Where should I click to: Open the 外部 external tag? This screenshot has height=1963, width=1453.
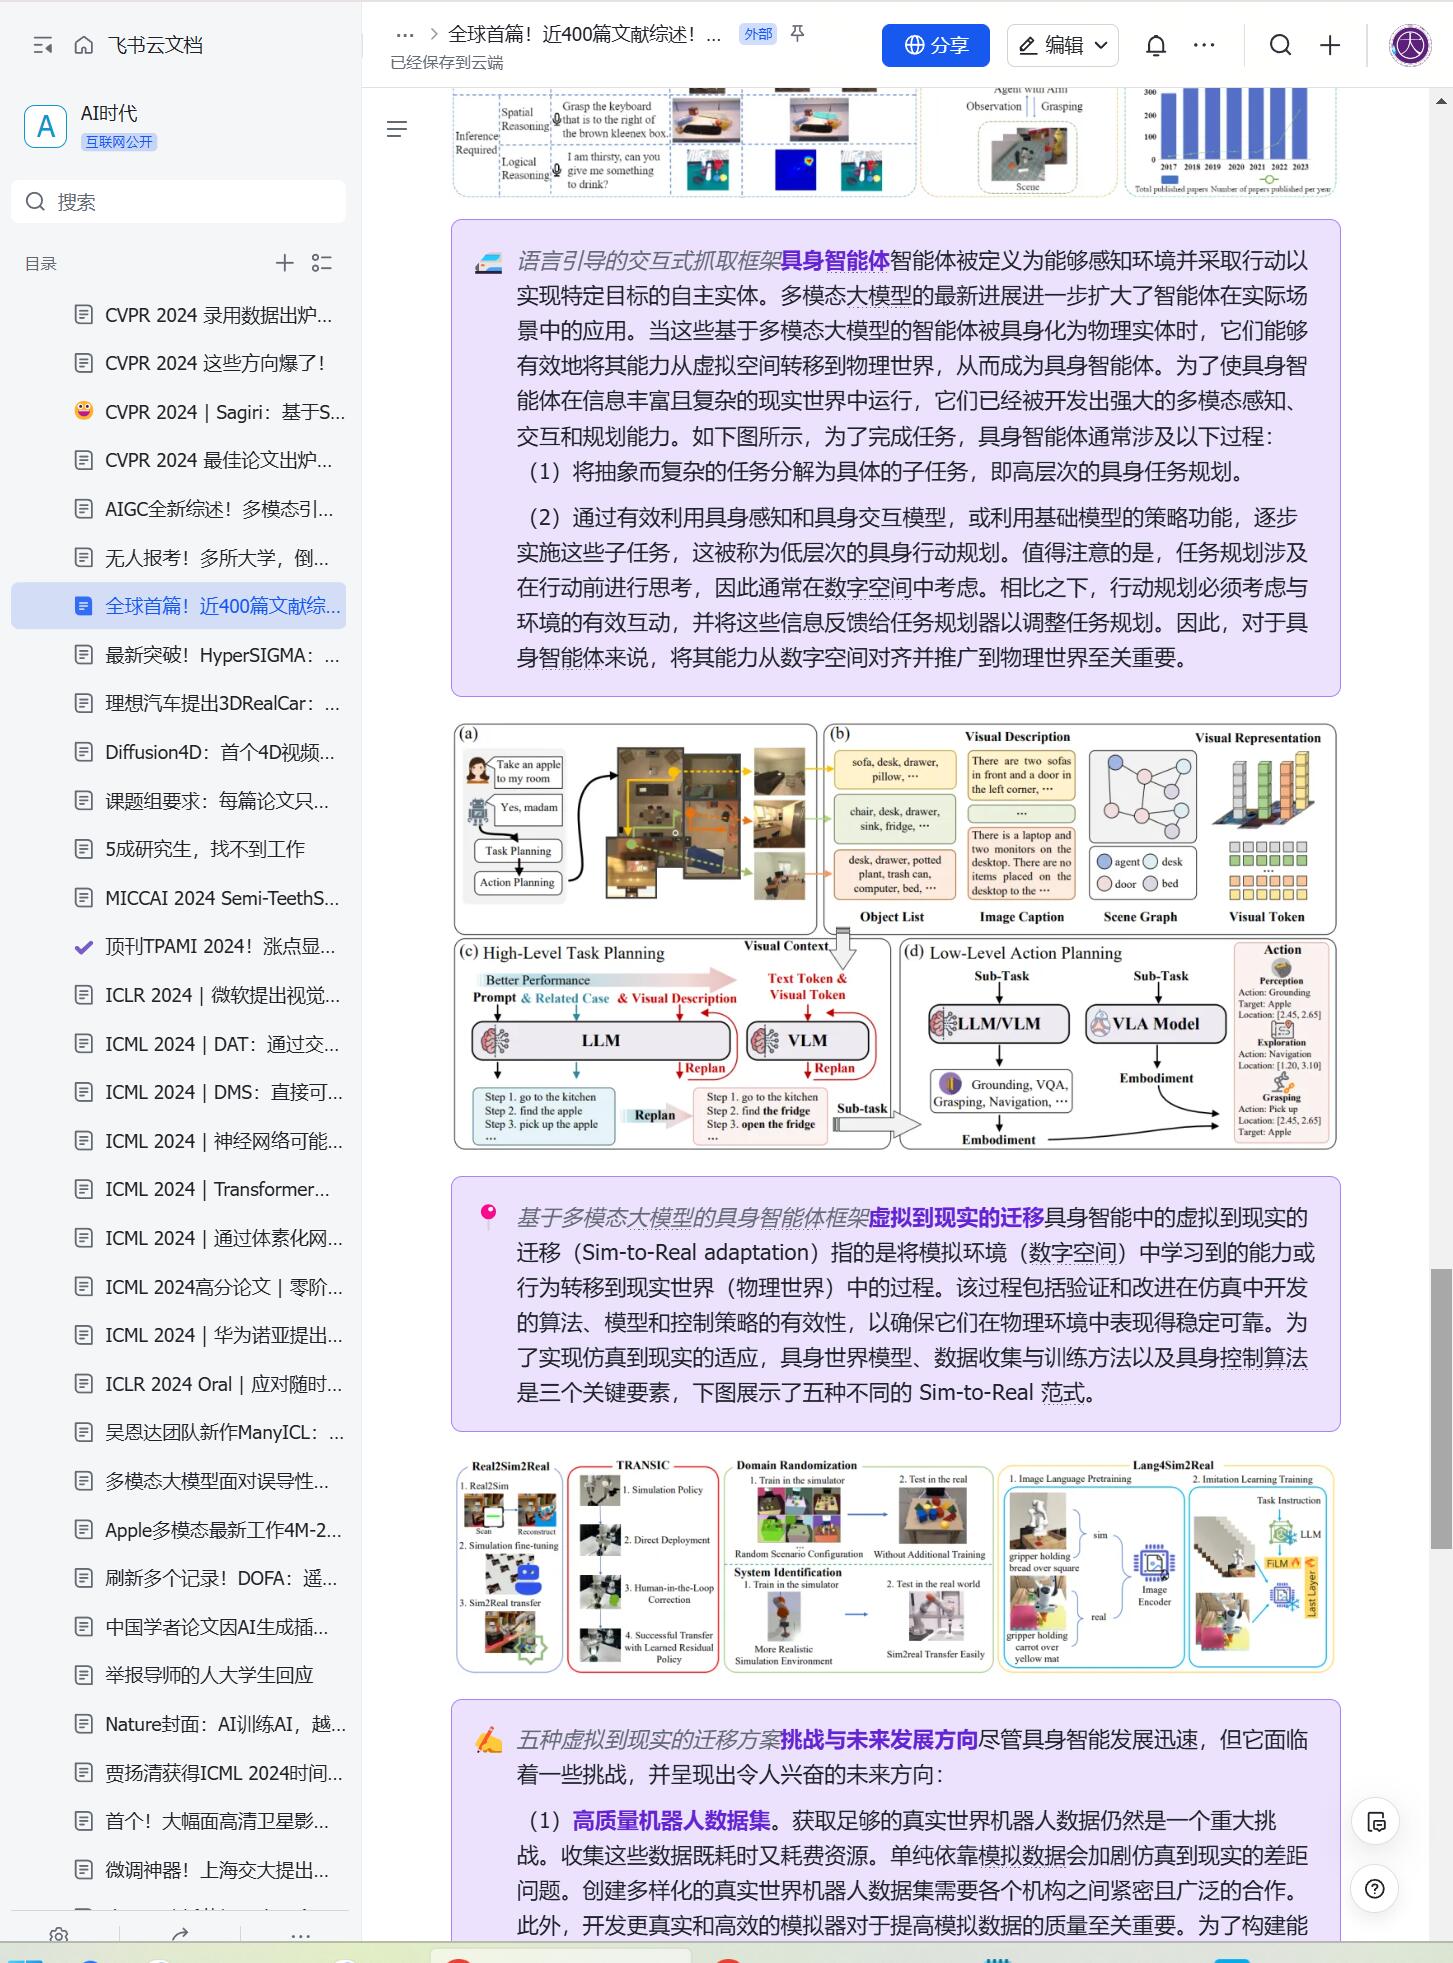(x=758, y=34)
